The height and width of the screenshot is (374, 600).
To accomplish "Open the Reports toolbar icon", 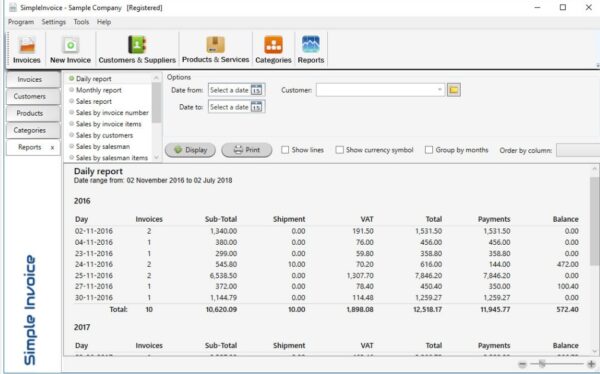I will (311, 49).
